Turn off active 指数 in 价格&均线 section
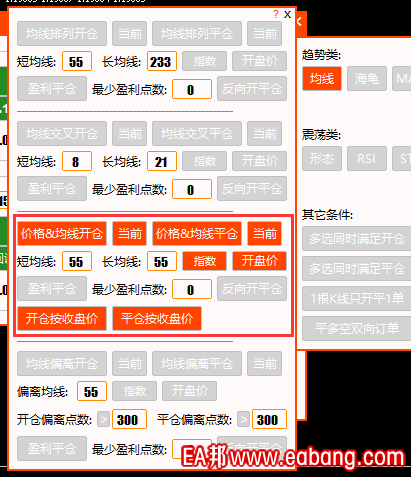The height and width of the screenshot is (477, 411). (204, 261)
